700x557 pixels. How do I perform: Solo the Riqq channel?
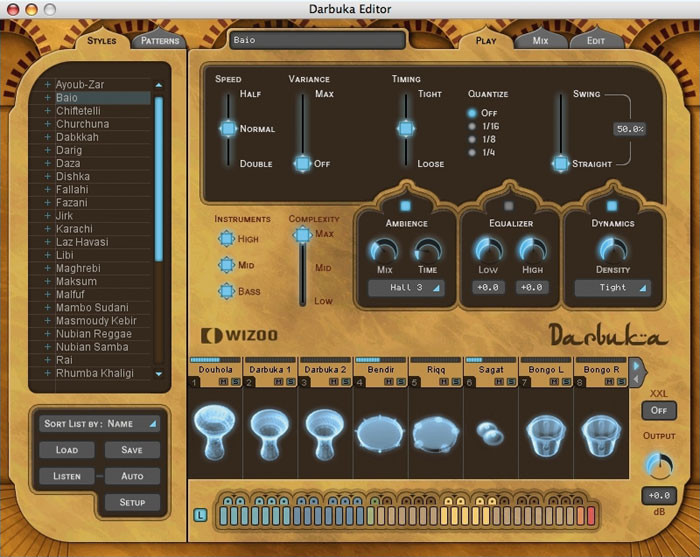(456, 382)
